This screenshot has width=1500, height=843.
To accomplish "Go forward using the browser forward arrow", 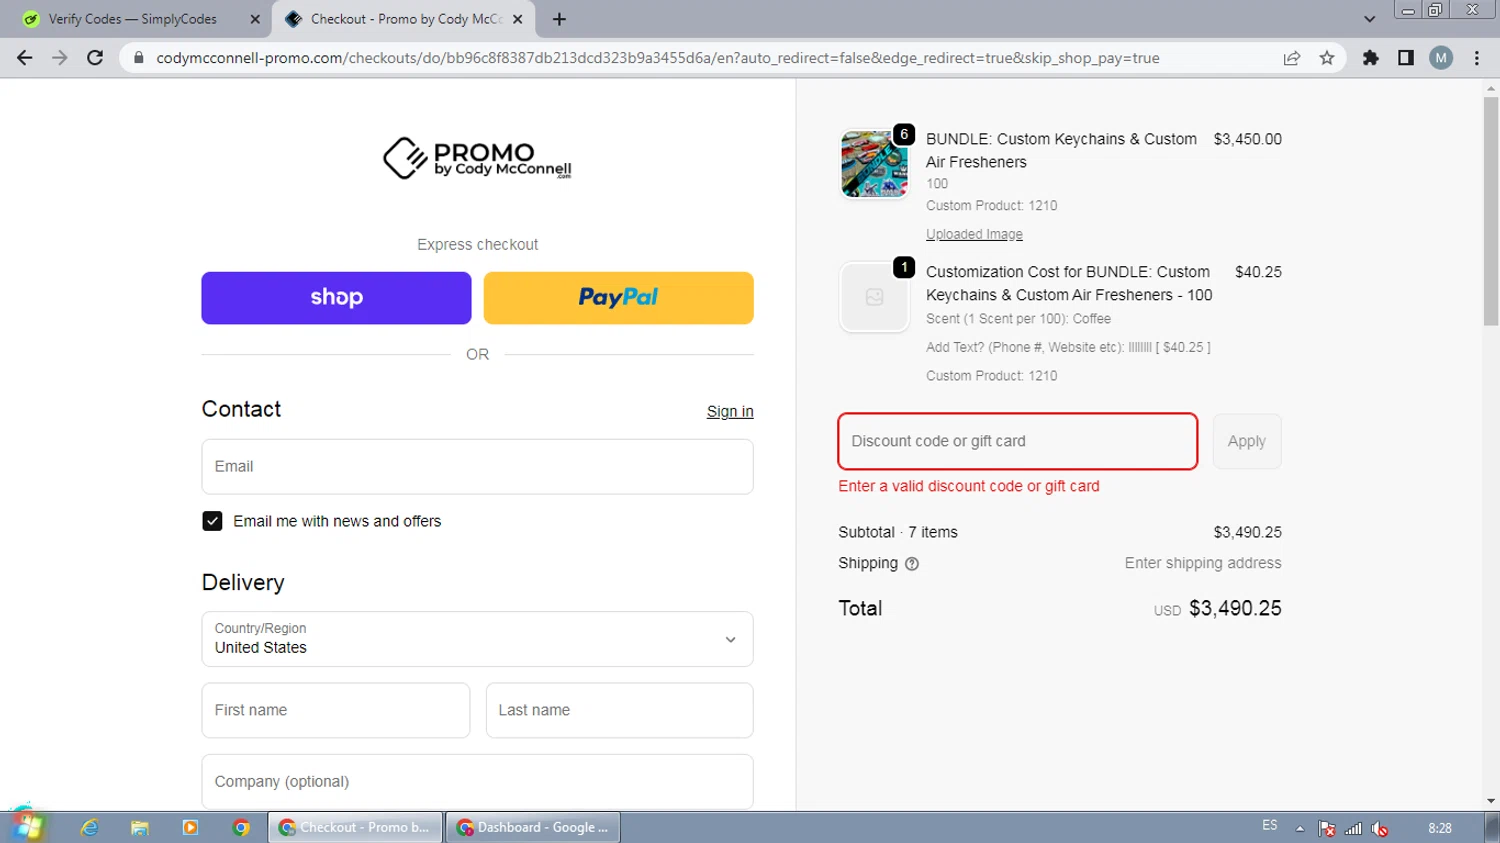I will point(60,58).
